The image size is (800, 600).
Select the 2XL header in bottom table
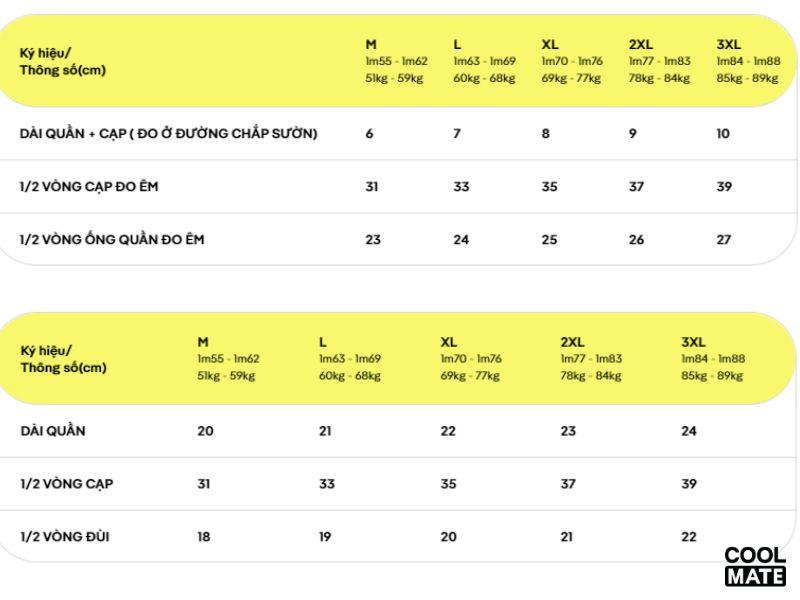[572, 342]
